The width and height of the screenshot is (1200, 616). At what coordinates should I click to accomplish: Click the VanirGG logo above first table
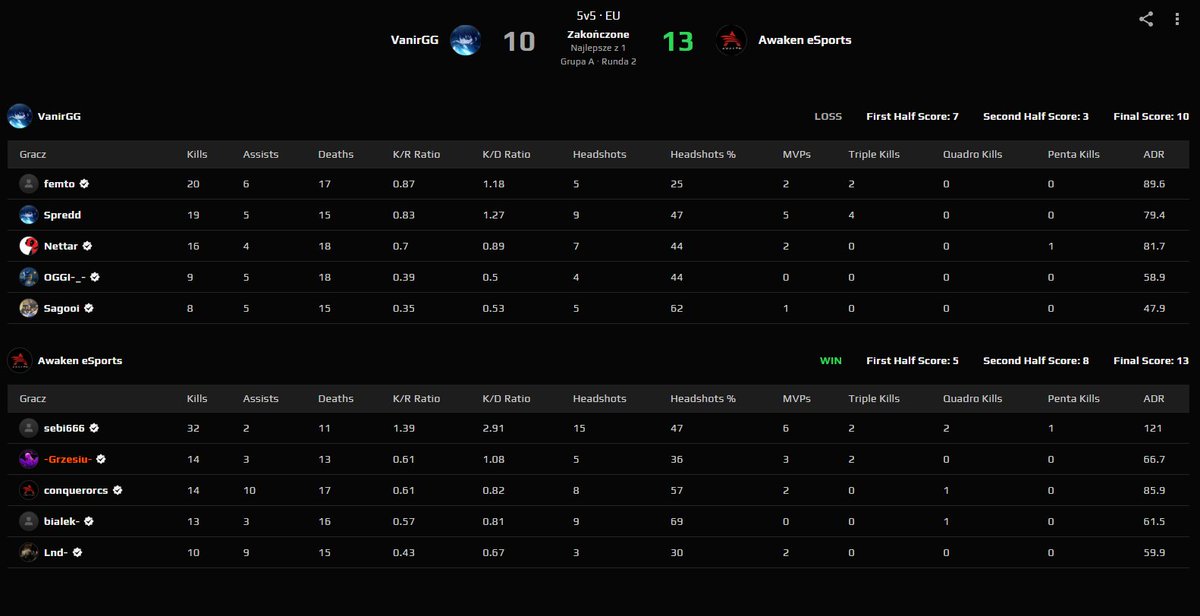tap(19, 116)
